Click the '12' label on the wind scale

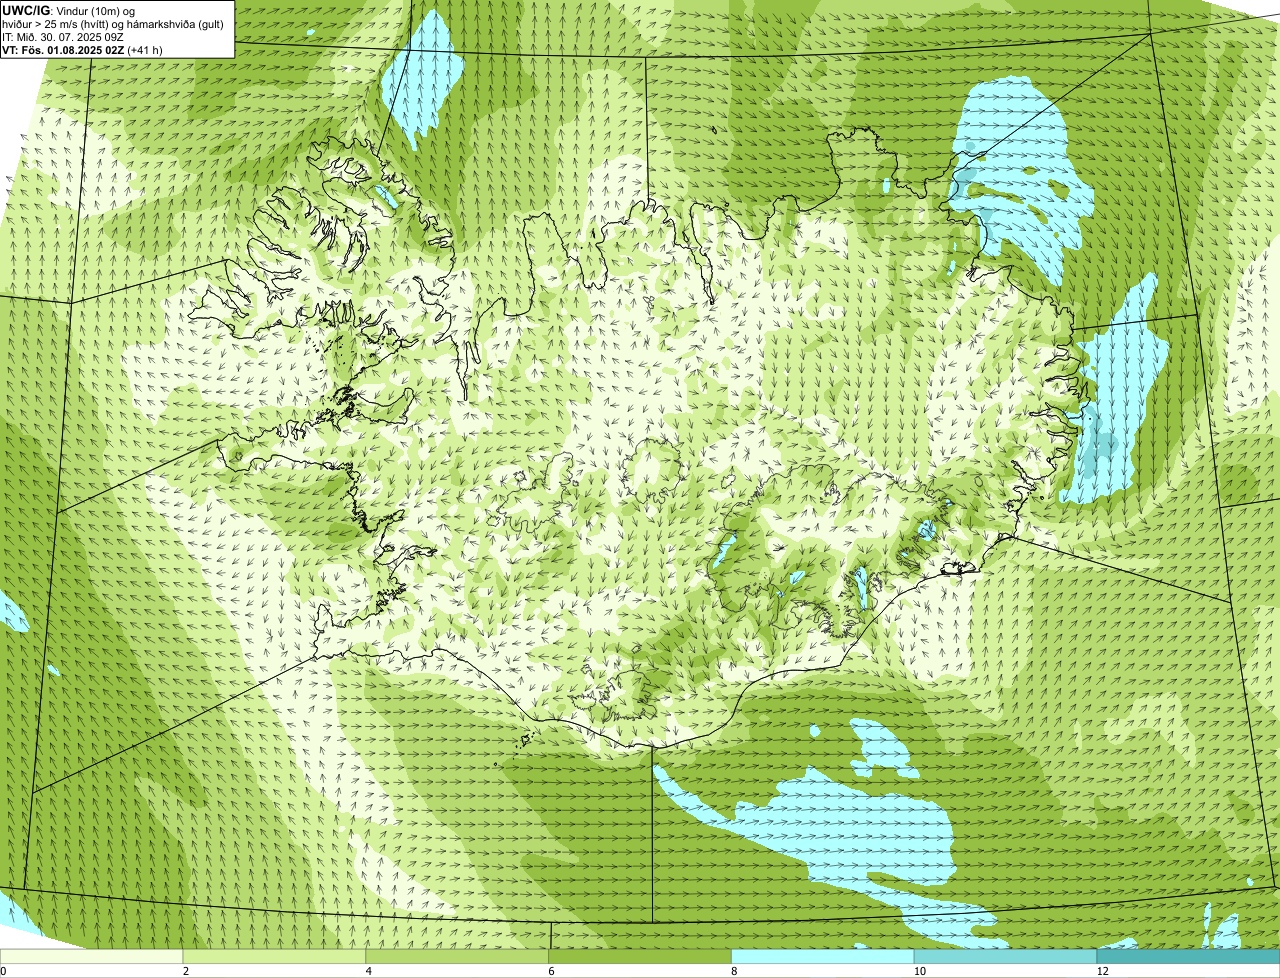click(x=1102, y=971)
